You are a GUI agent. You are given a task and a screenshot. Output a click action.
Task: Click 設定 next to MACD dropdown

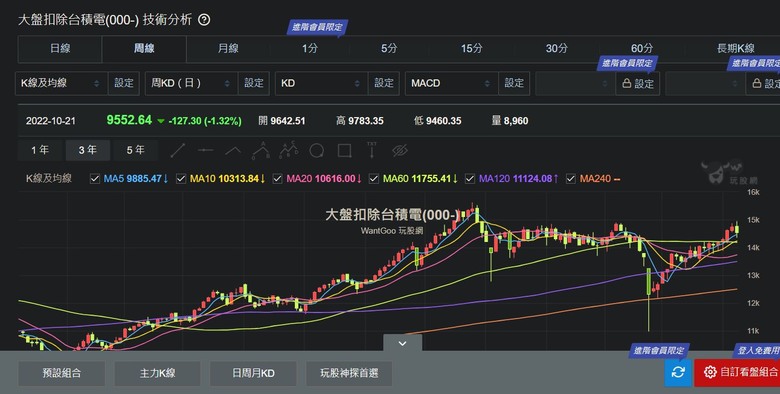click(514, 83)
